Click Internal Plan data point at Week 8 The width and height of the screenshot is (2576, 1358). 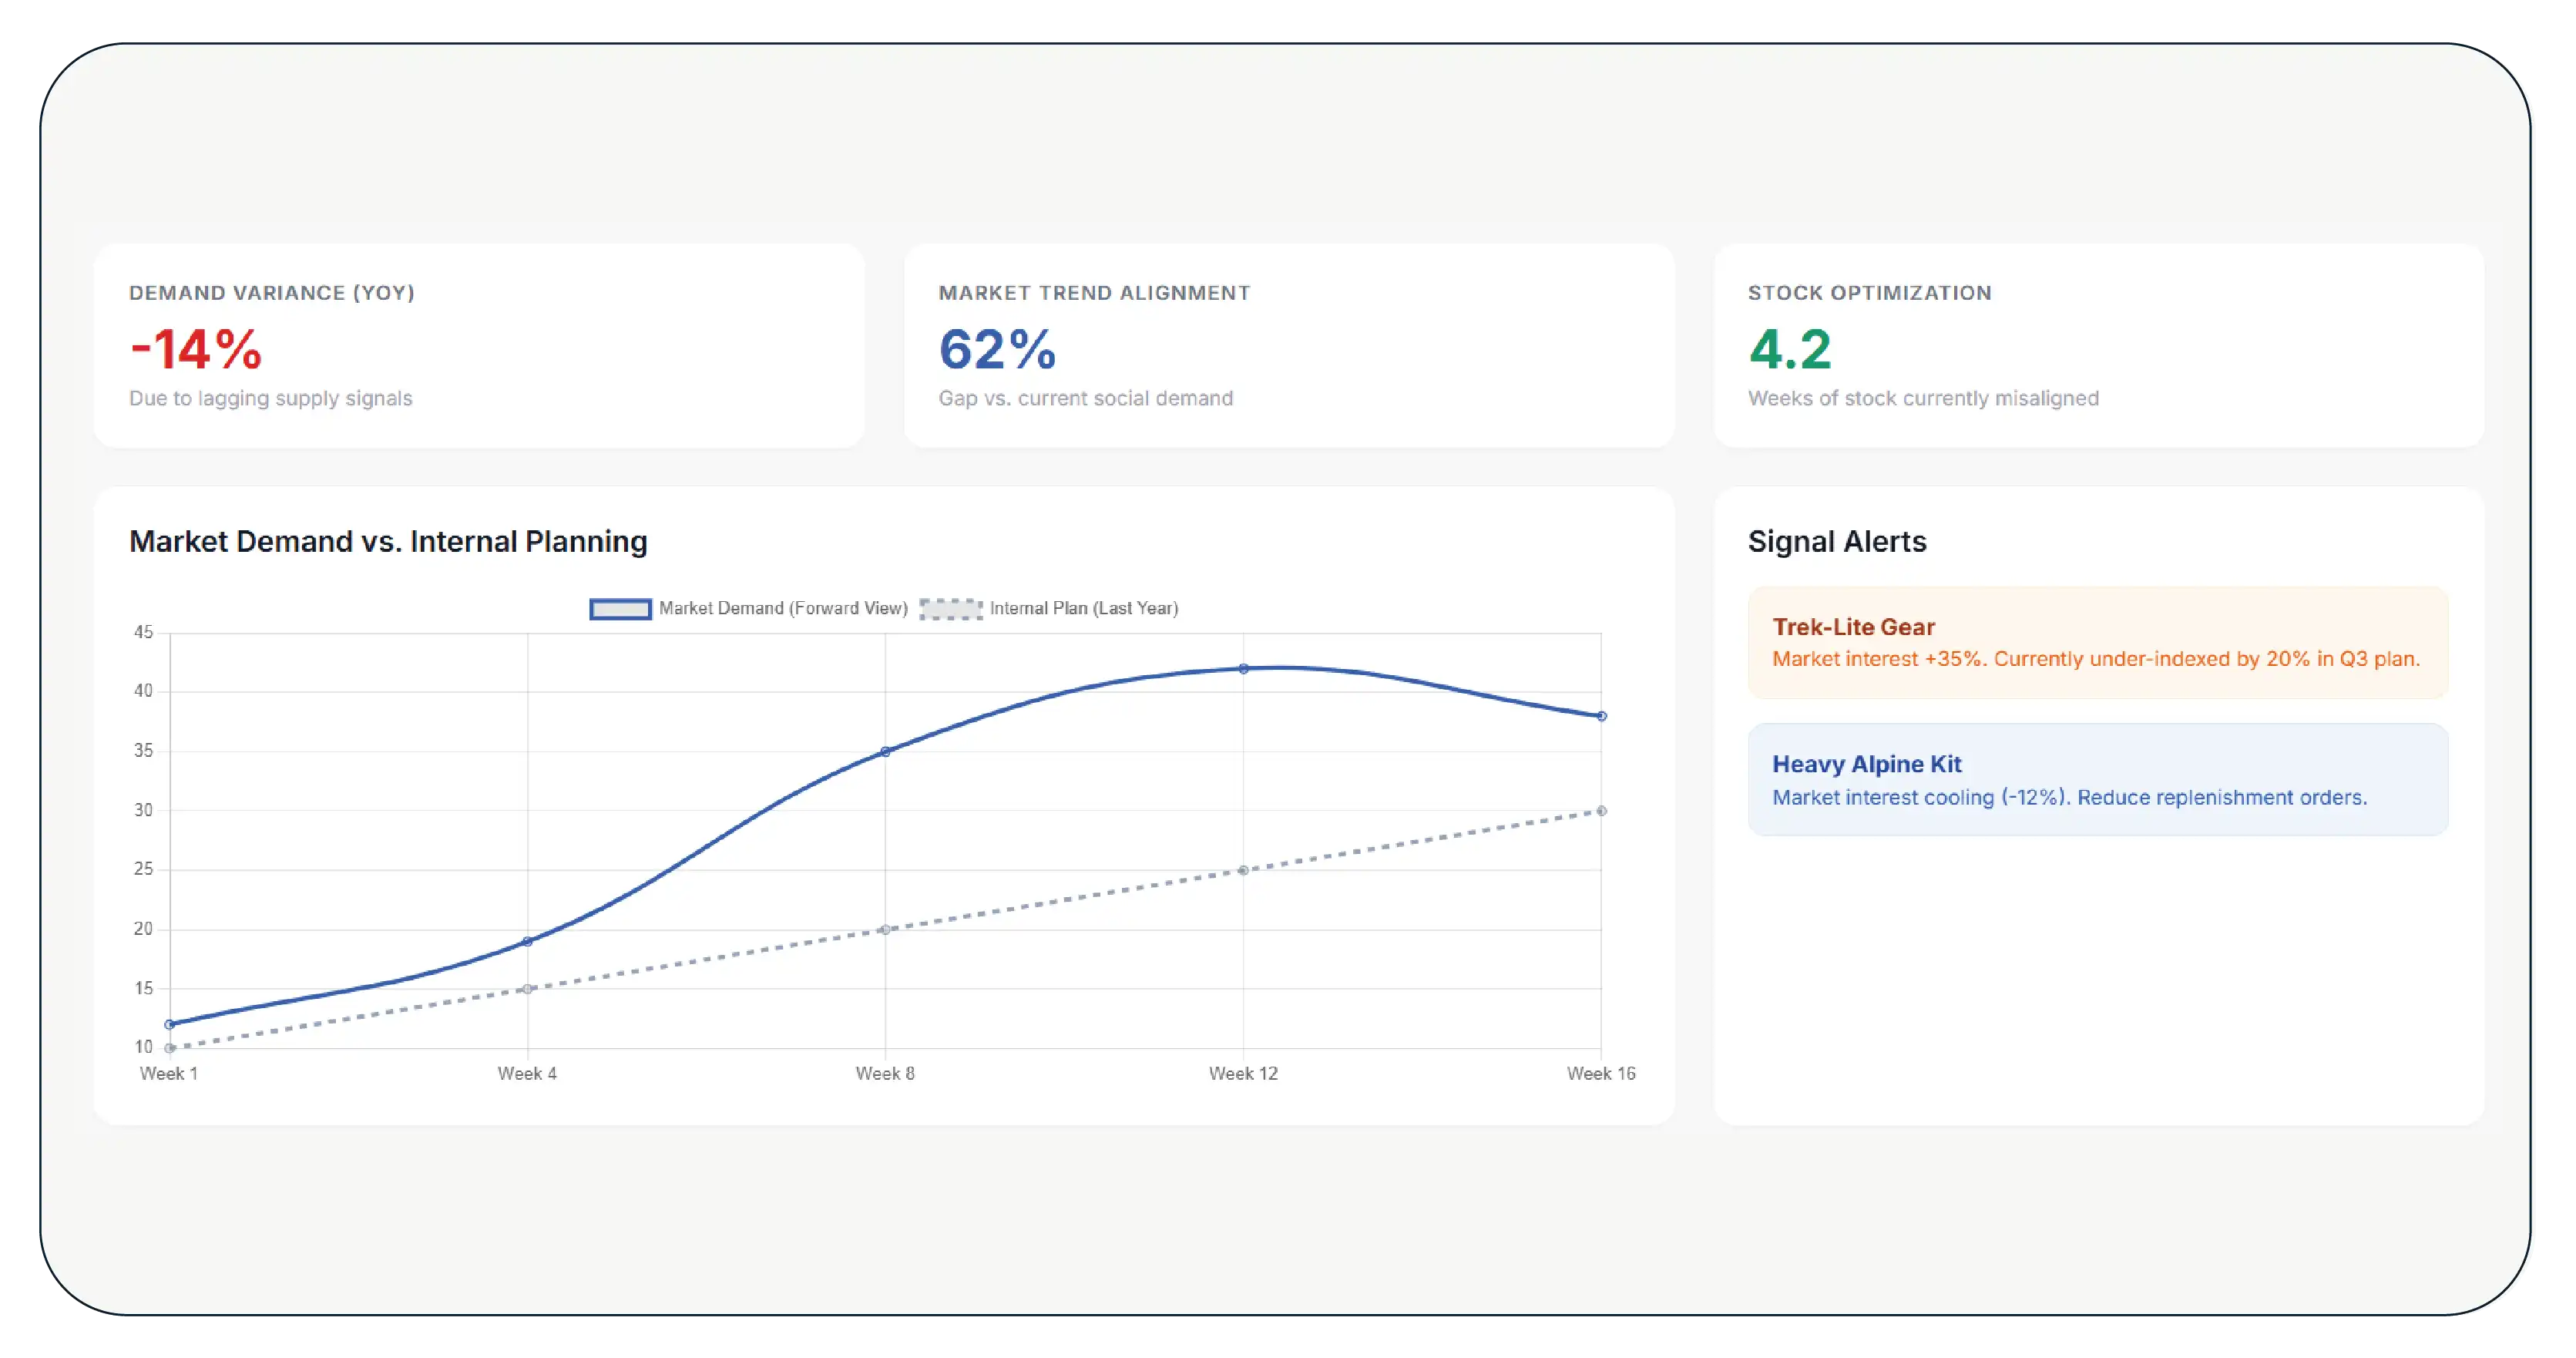pos(885,929)
